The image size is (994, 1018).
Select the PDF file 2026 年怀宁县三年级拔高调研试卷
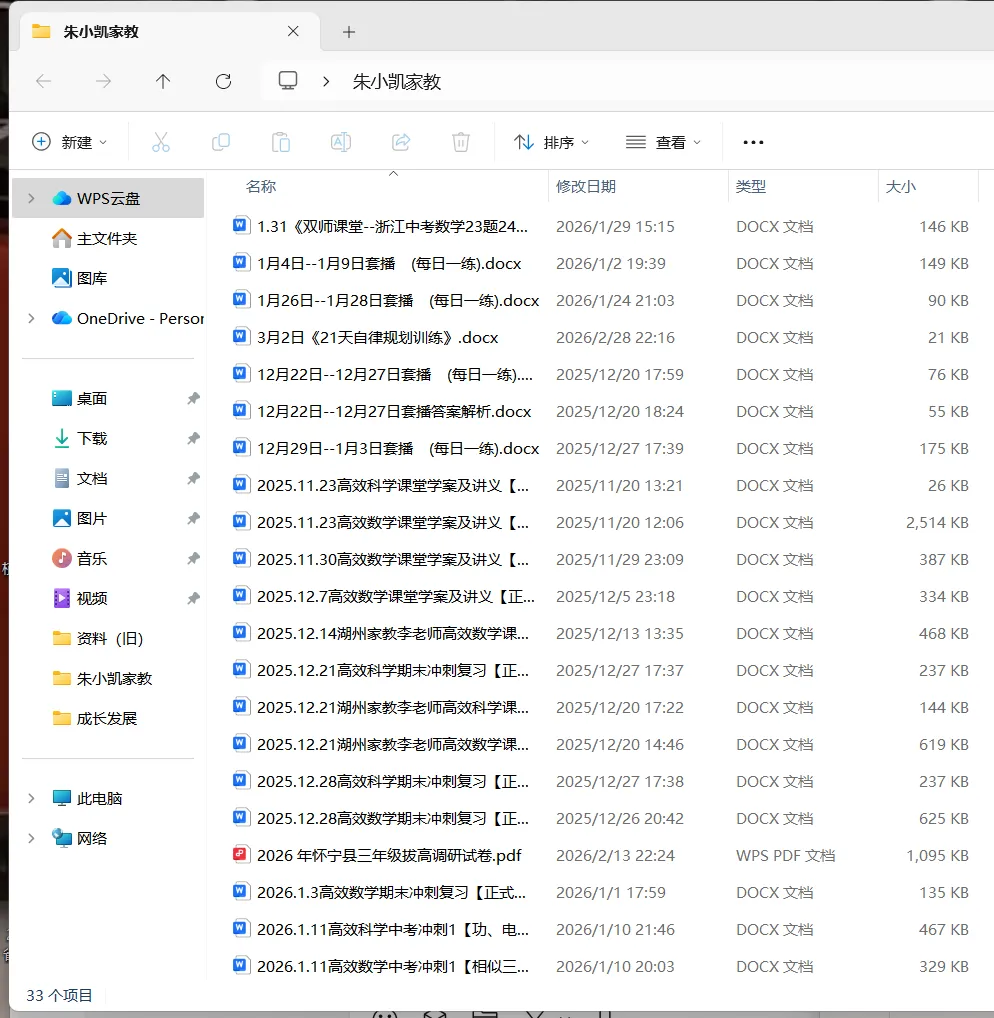pos(389,856)
